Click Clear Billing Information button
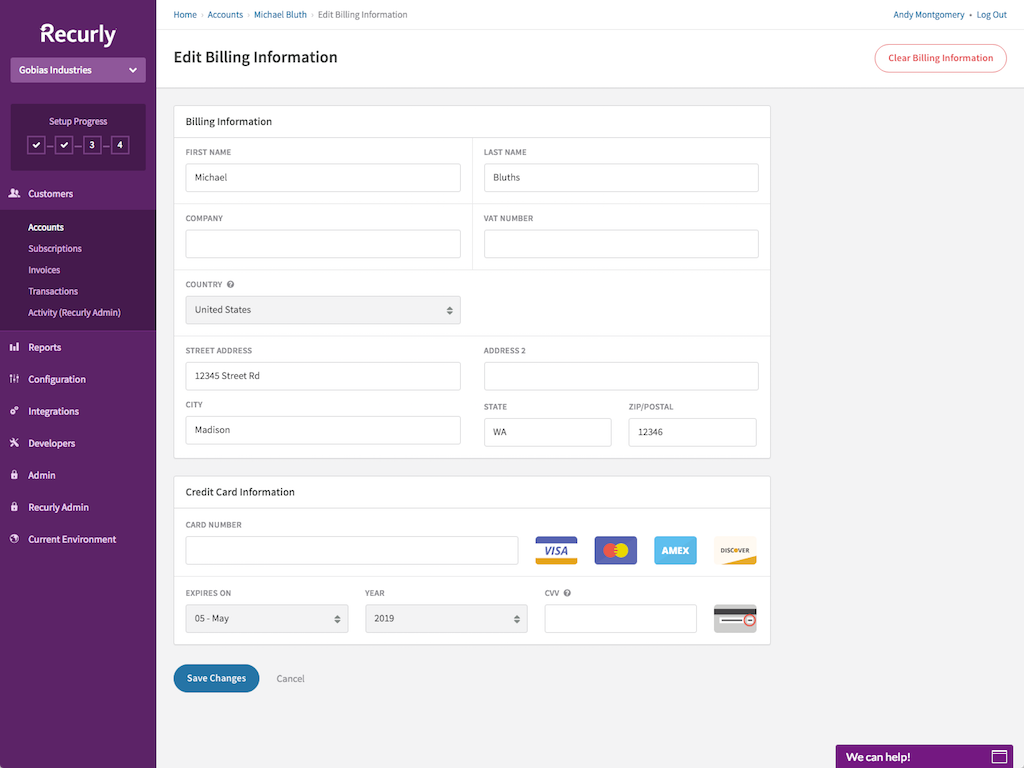This screenshot has height=768, width=1024. [x=940, y=58]
